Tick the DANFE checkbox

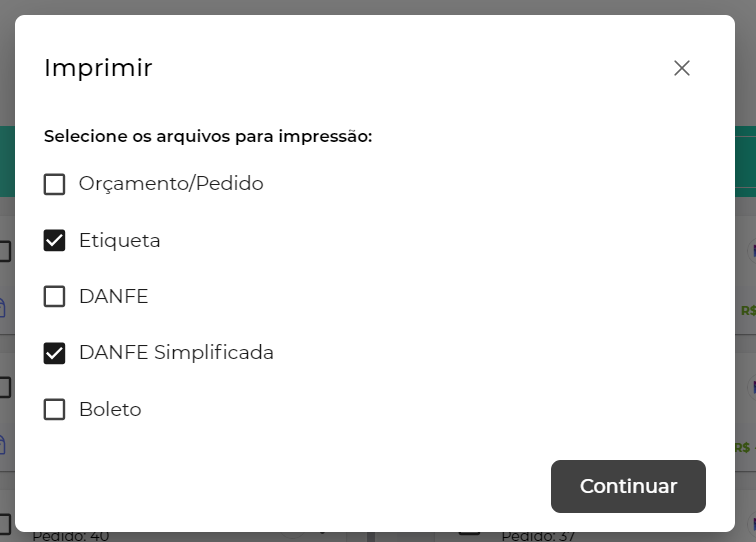tap(55, 297)
